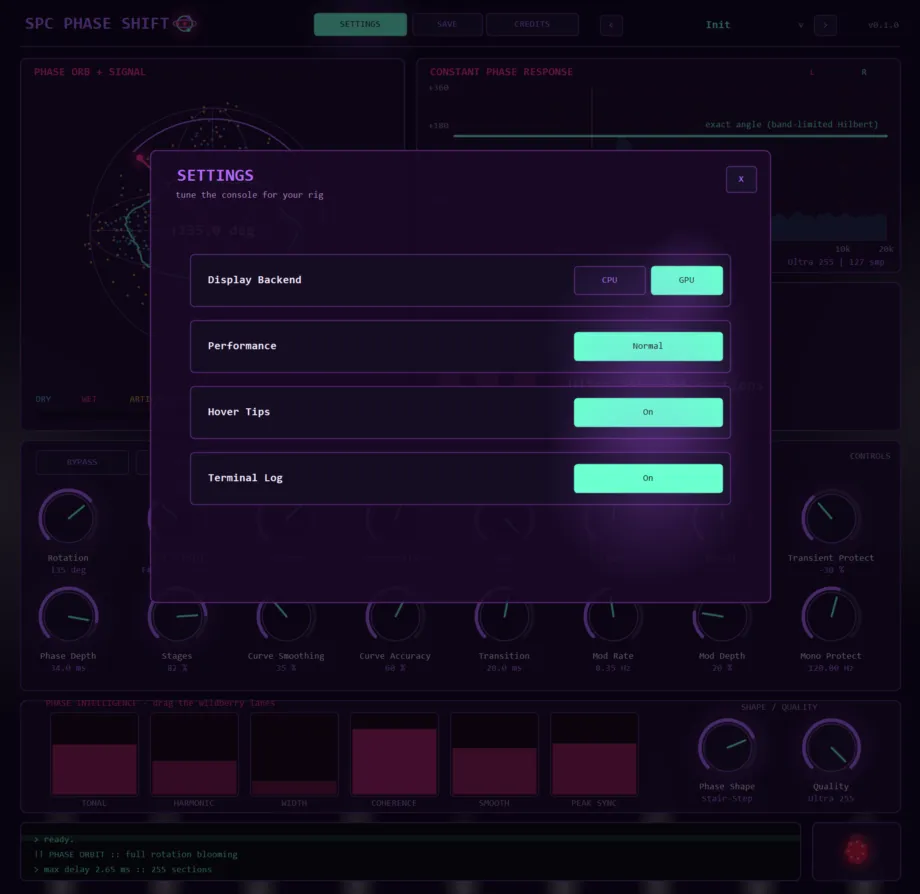
Task: Click the Phase Shape knob
Action: (727, 747)
